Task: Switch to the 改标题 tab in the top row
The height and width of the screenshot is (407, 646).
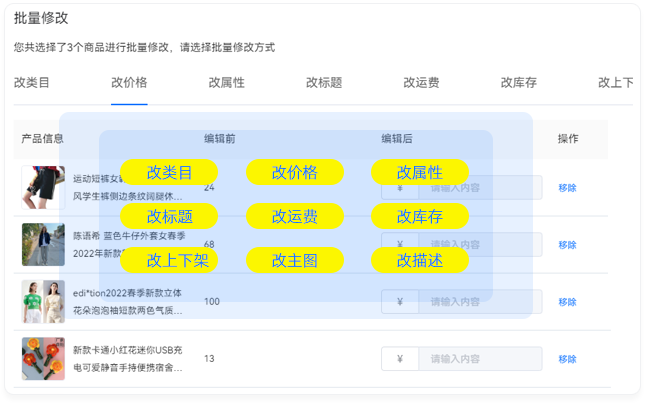Action: pyautogui.click(x=324, y=83)
